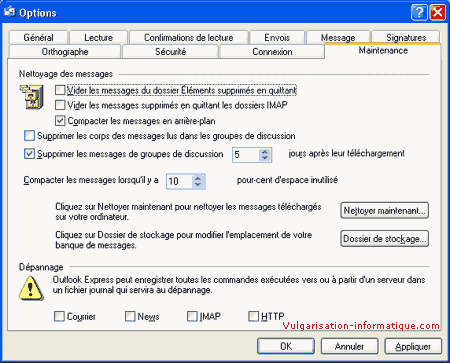
Task: Open the Signatures tab
Action: (x=406, y=37)
